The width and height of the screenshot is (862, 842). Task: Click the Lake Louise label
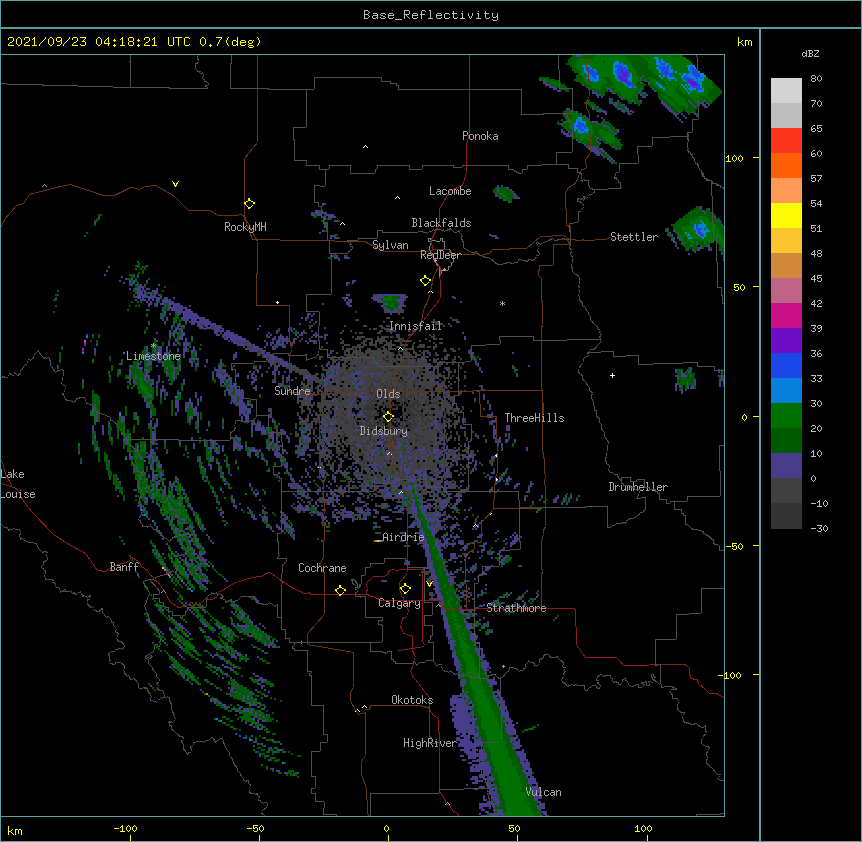click(18, 484)
